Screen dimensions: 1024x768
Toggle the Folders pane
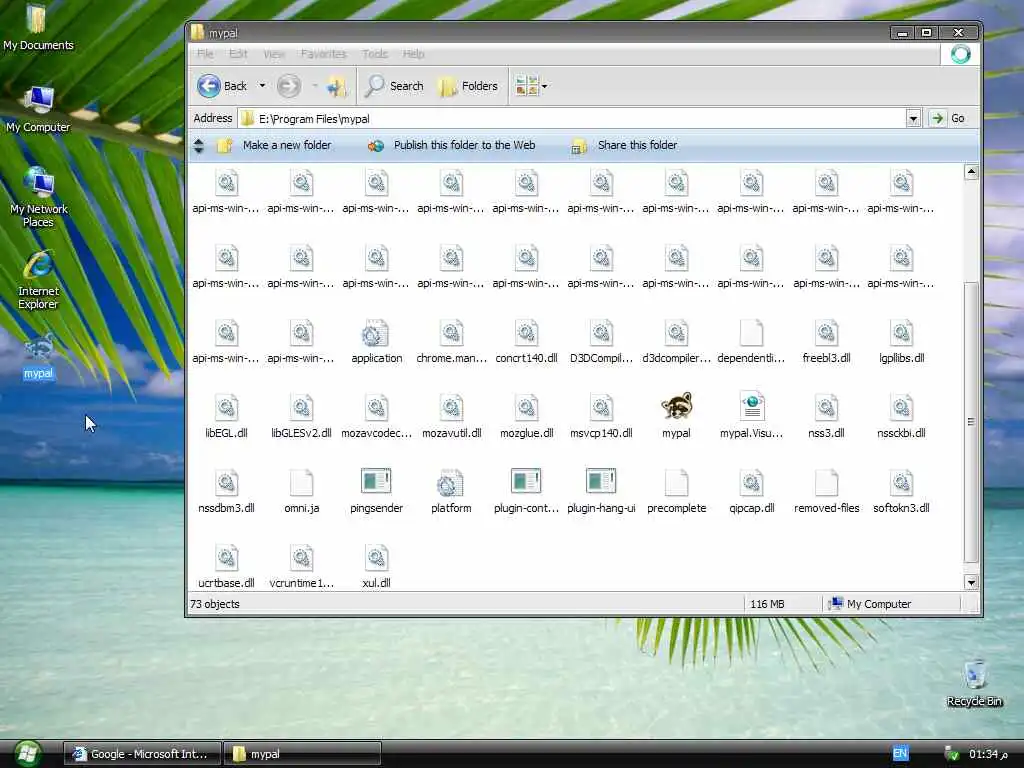click(x=468, y=86)
